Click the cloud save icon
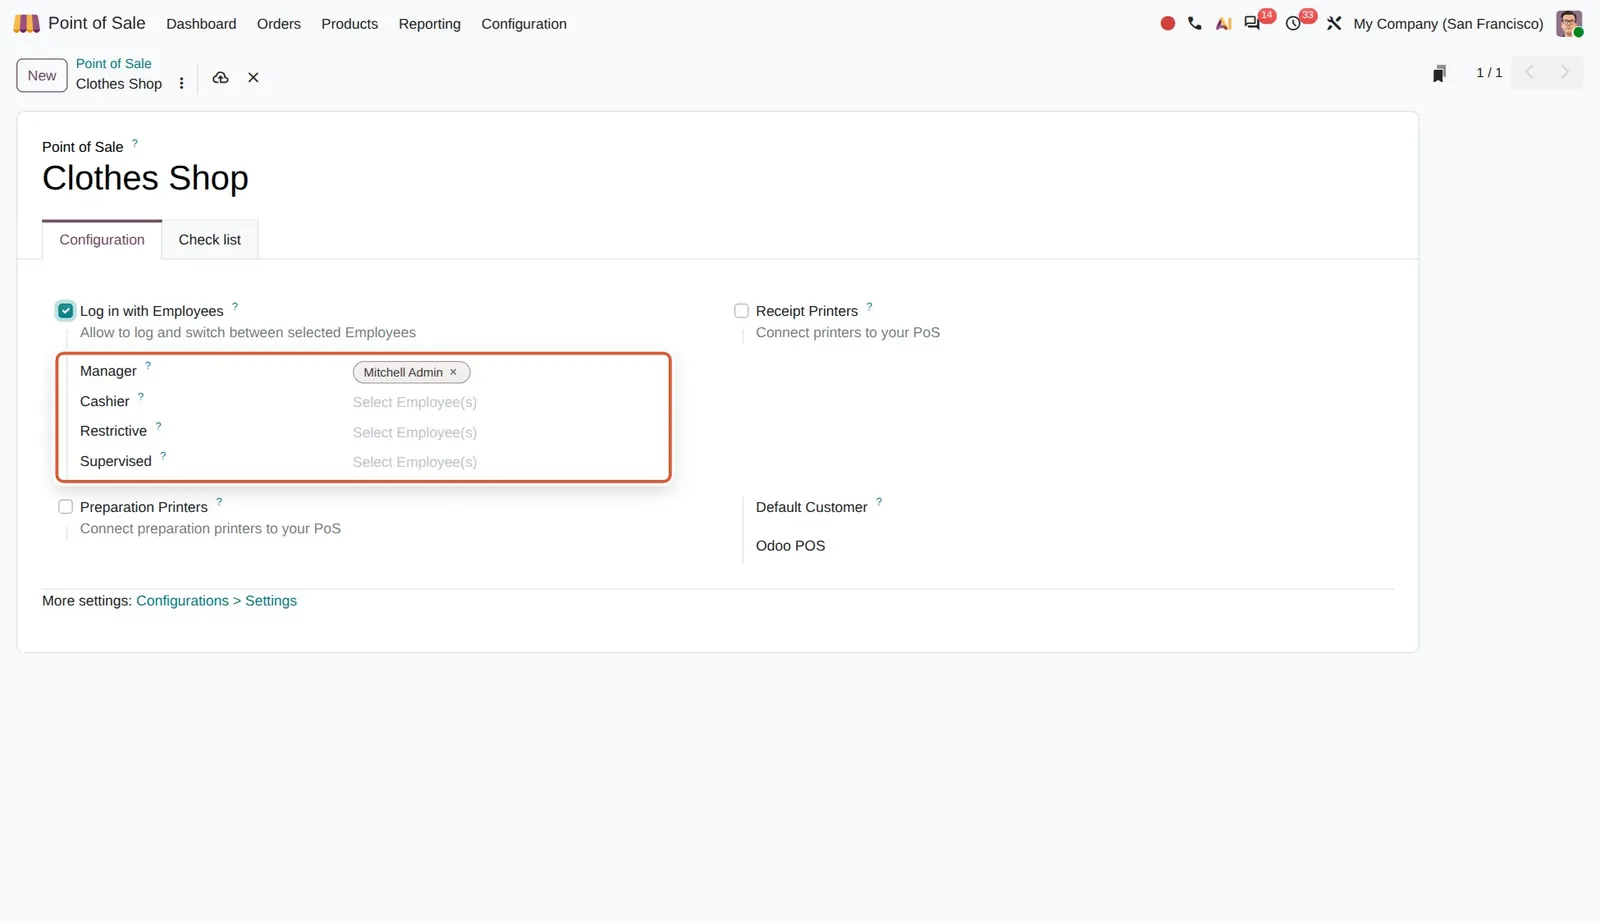 pos(221,77)
